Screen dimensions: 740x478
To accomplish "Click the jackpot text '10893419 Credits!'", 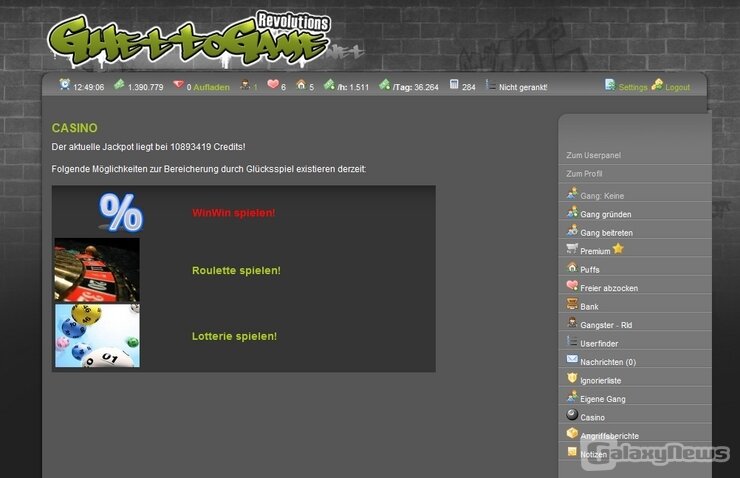I will tap(208, 147).
